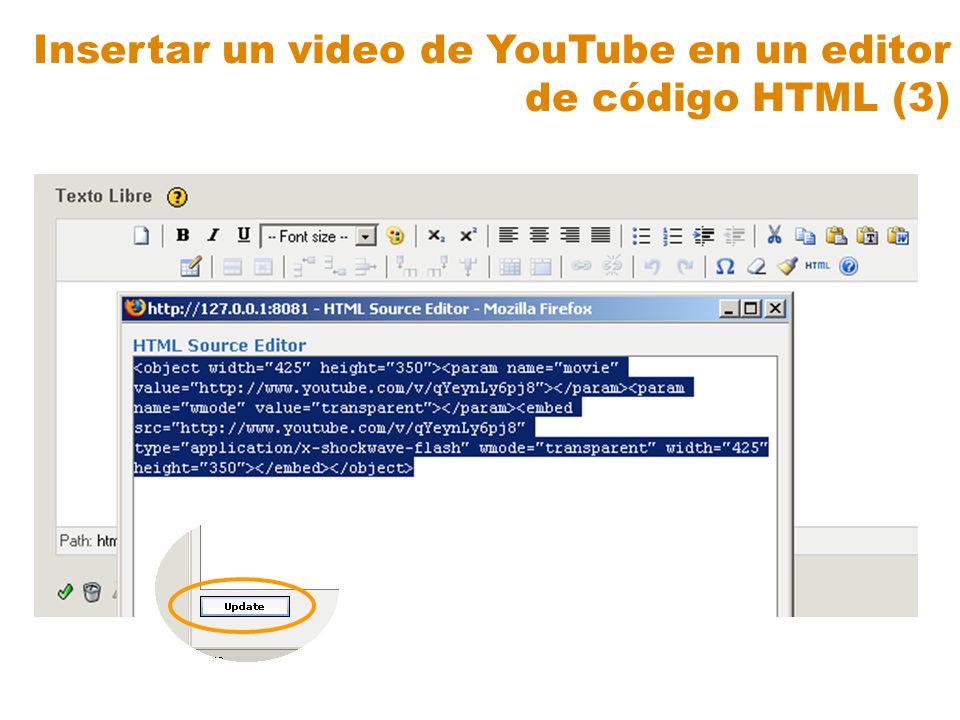Viewport: 960px width, 720px height.
Task: Open editor help blue question icon
Action: (849, 266)
